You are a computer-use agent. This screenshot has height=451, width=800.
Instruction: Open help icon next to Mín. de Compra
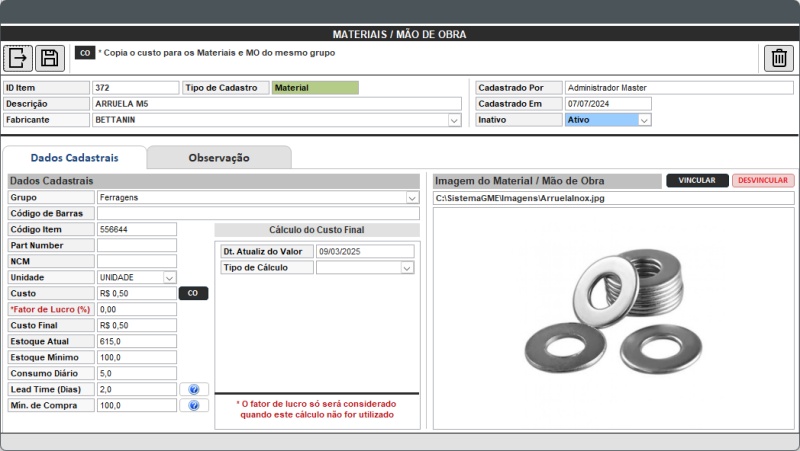click(x=194, y=405)
